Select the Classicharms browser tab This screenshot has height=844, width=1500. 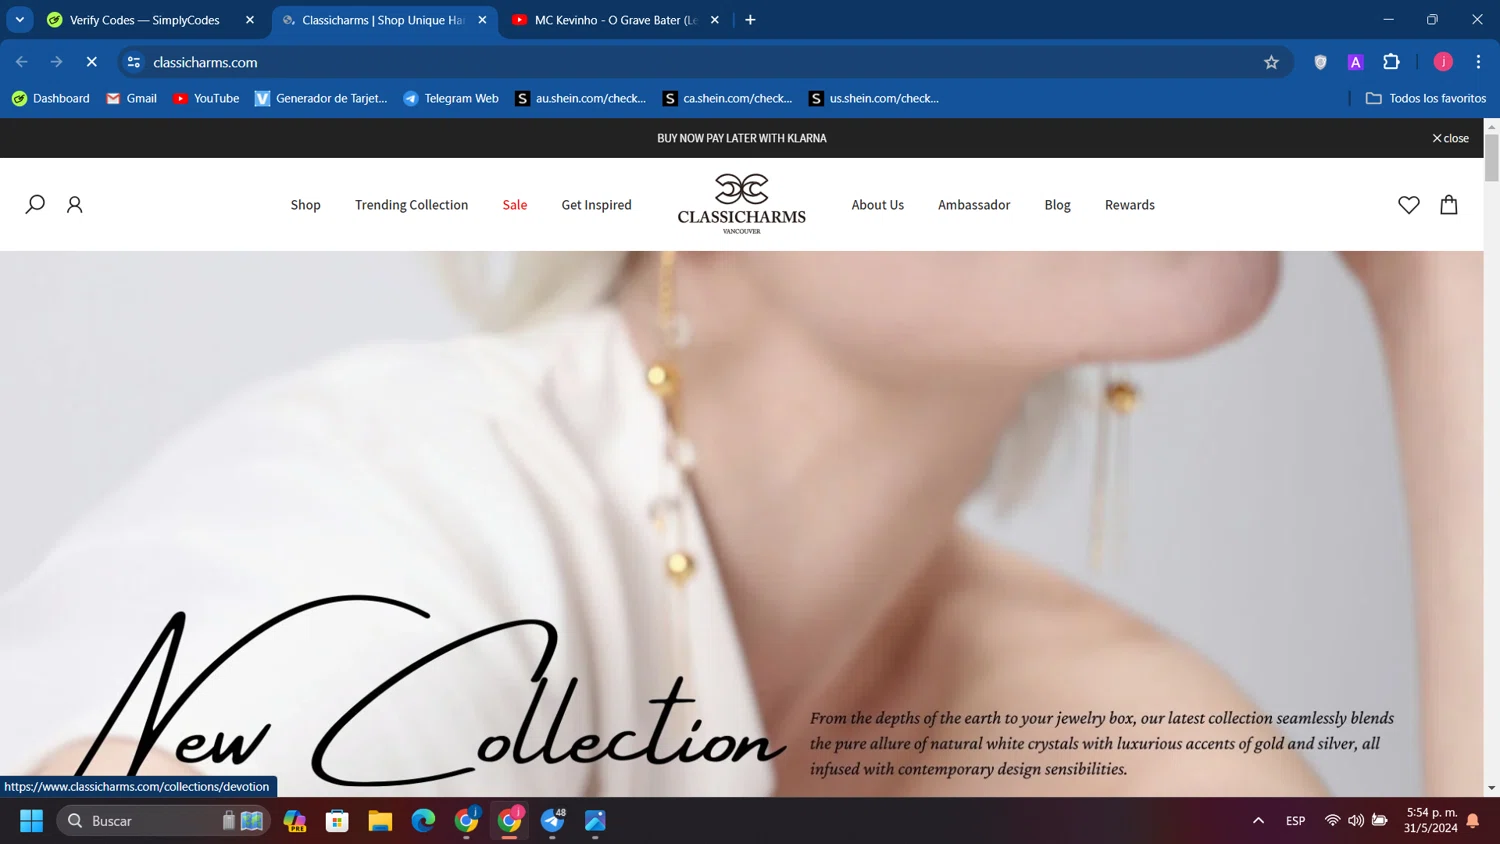pyautogui.click(x=384, y=20)
